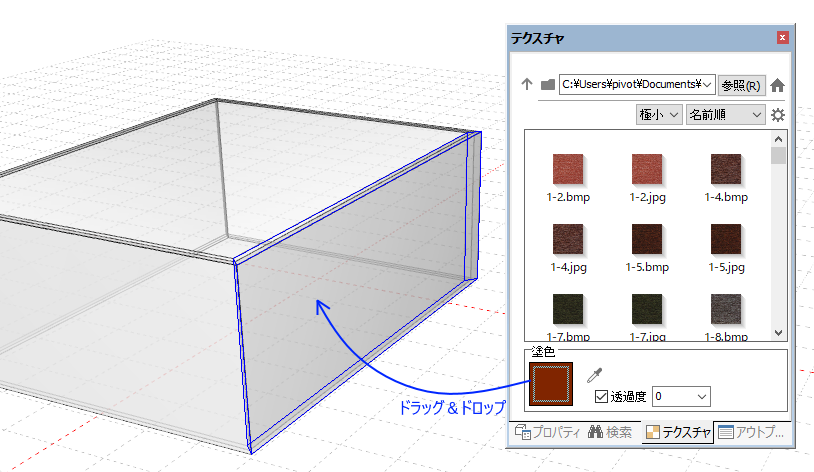This screenshot has width=814, height=472.
Task: Switch to the プロパティ tab
Action: click(547, 433)
